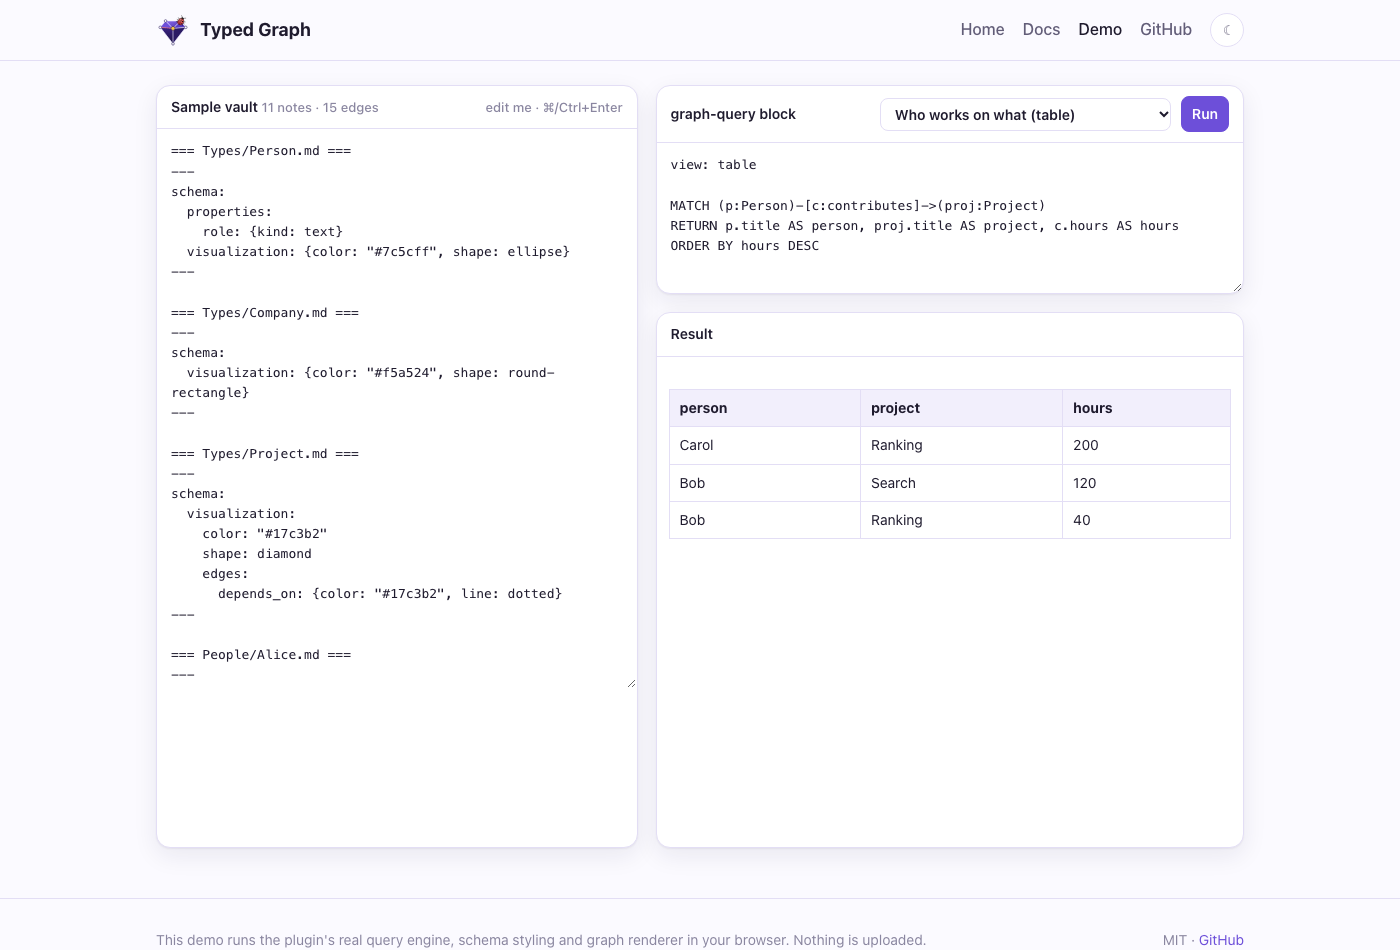Toggle dark mode moon button
This screenshot has width=1400, height=950.
tap(1227, 30)
